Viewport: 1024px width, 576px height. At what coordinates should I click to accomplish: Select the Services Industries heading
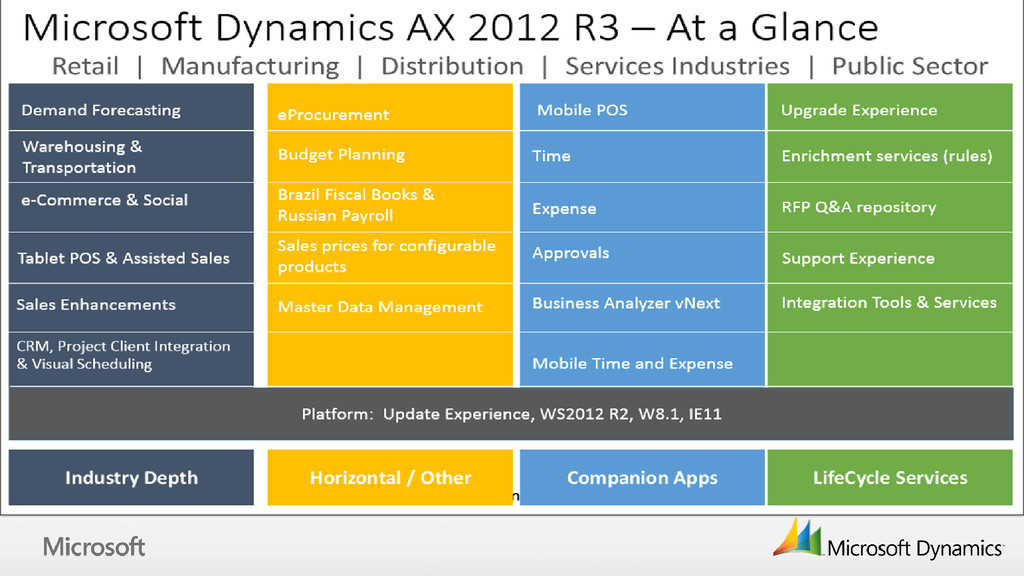(677, 66)
